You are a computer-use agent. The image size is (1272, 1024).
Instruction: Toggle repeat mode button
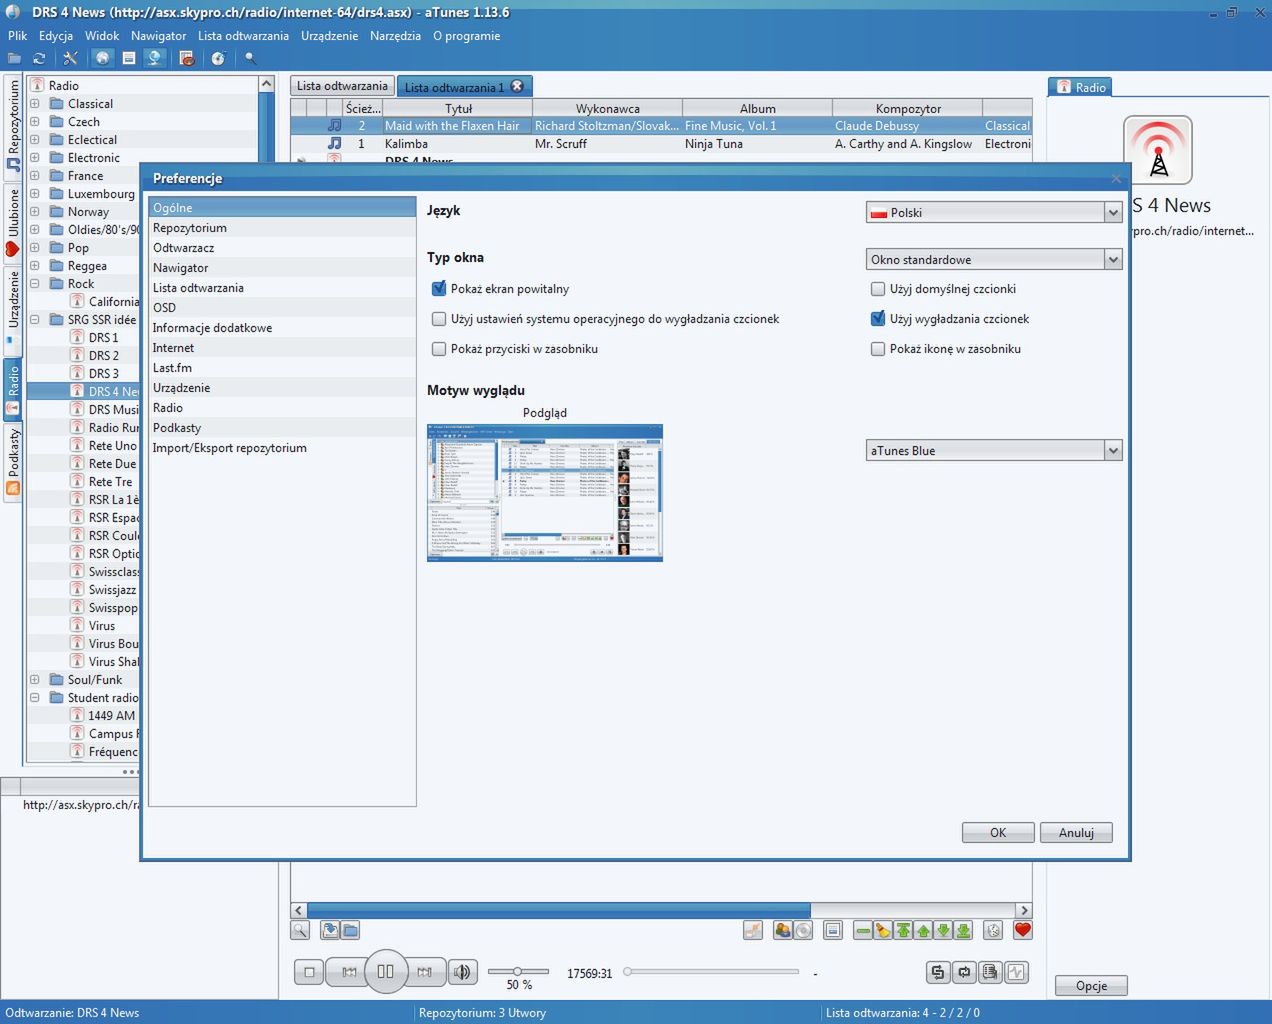964,972
